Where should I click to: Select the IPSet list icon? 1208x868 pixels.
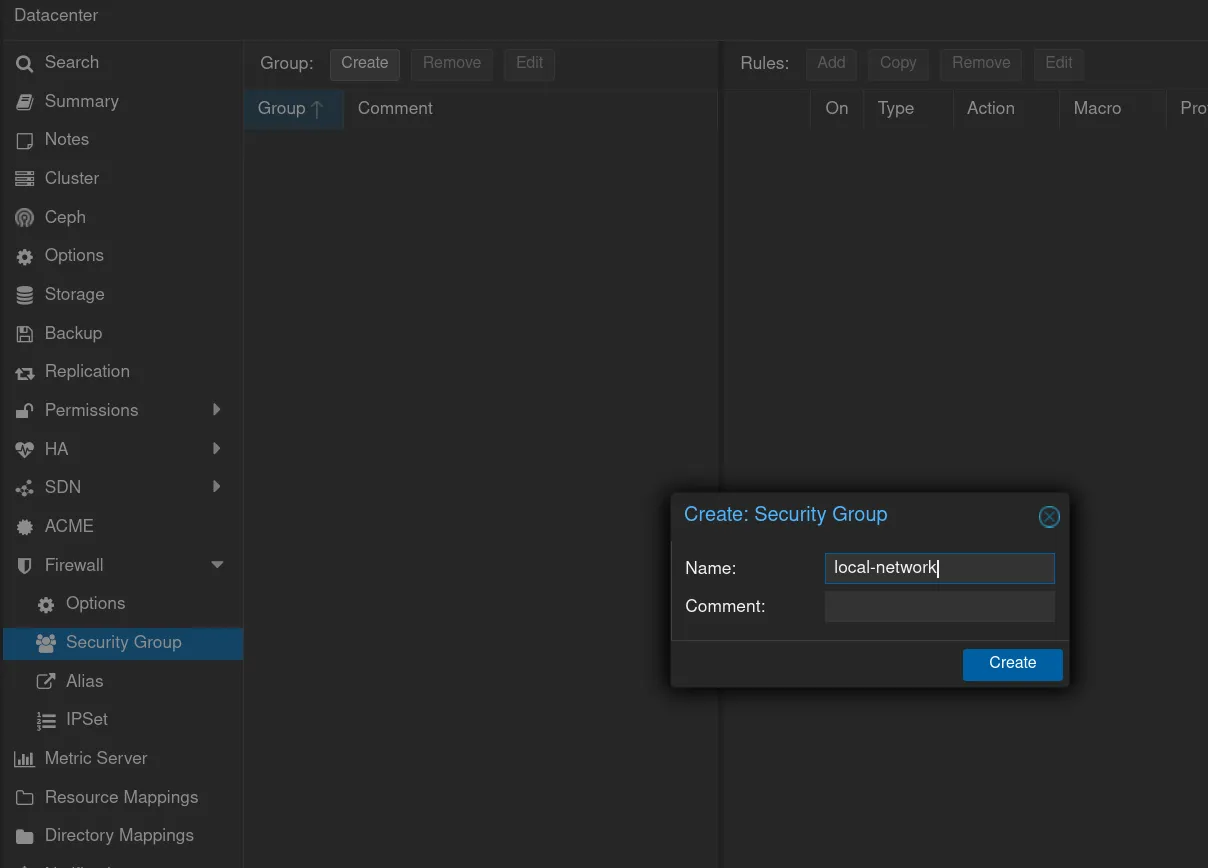46,720
